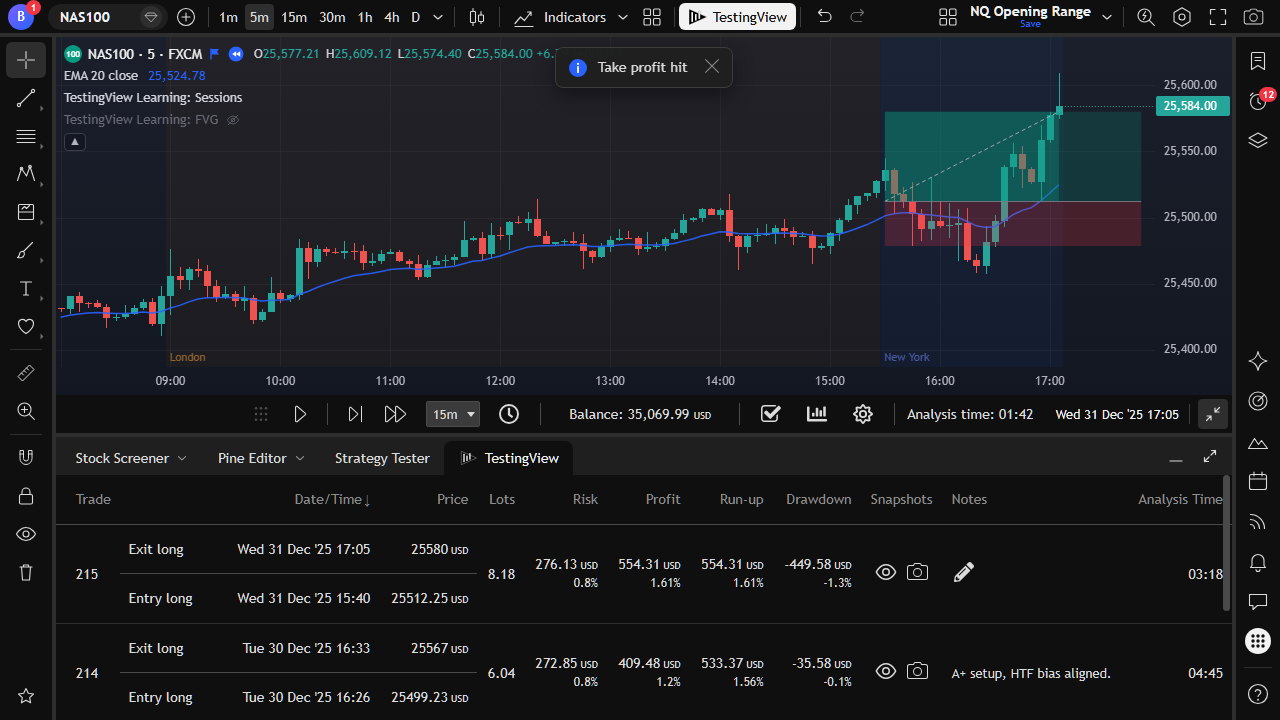This screenshot has width=1280, height=720.
Task: Open the Fibonacci retracement tool group
Action: pos(26,136)
